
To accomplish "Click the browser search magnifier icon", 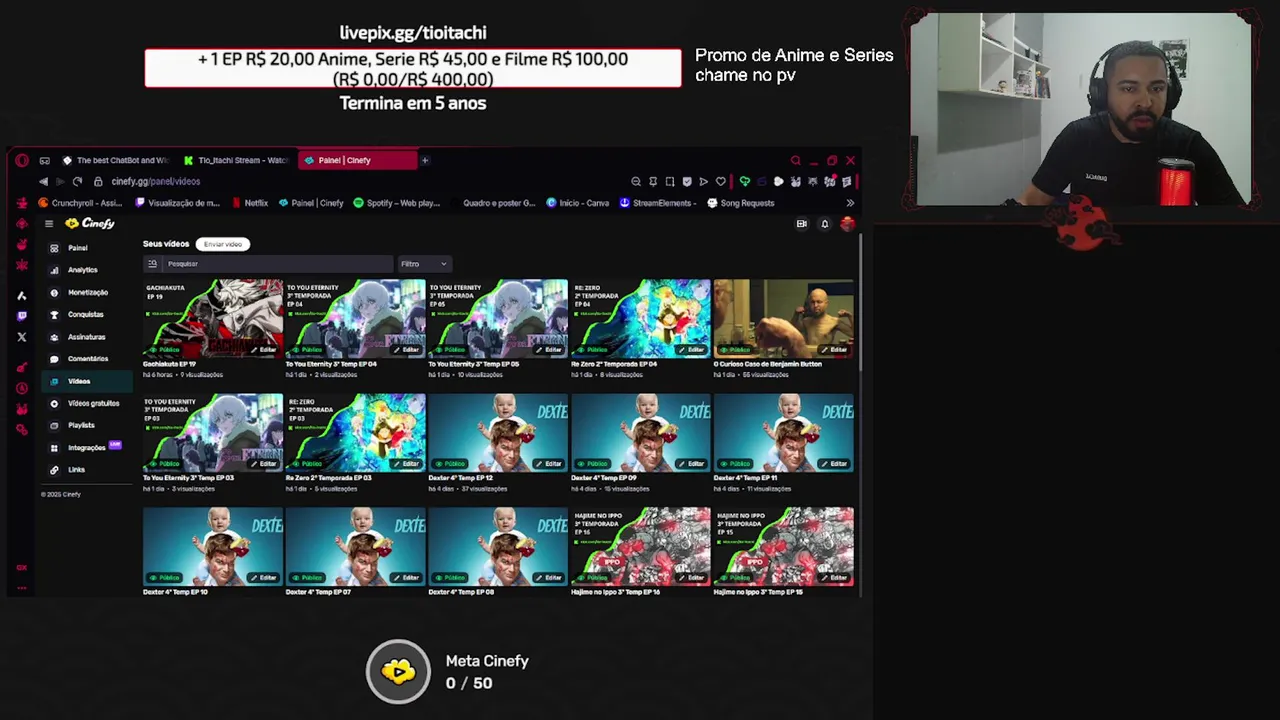I will [x=796, y=160].
